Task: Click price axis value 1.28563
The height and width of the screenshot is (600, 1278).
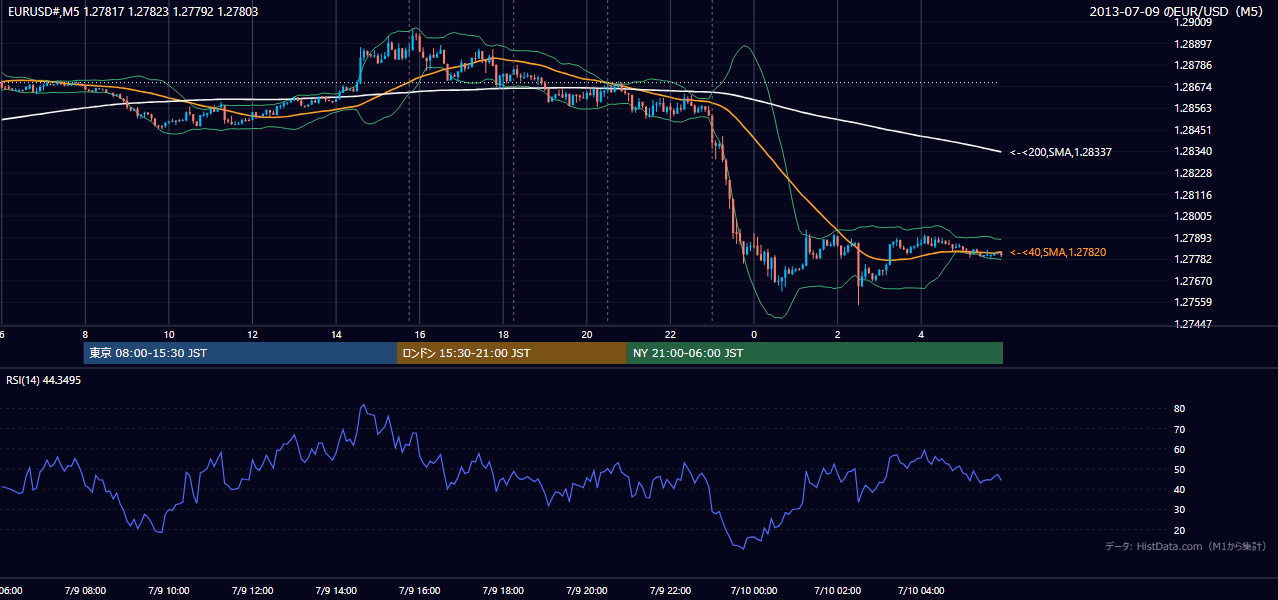Action: (1192, 108)
